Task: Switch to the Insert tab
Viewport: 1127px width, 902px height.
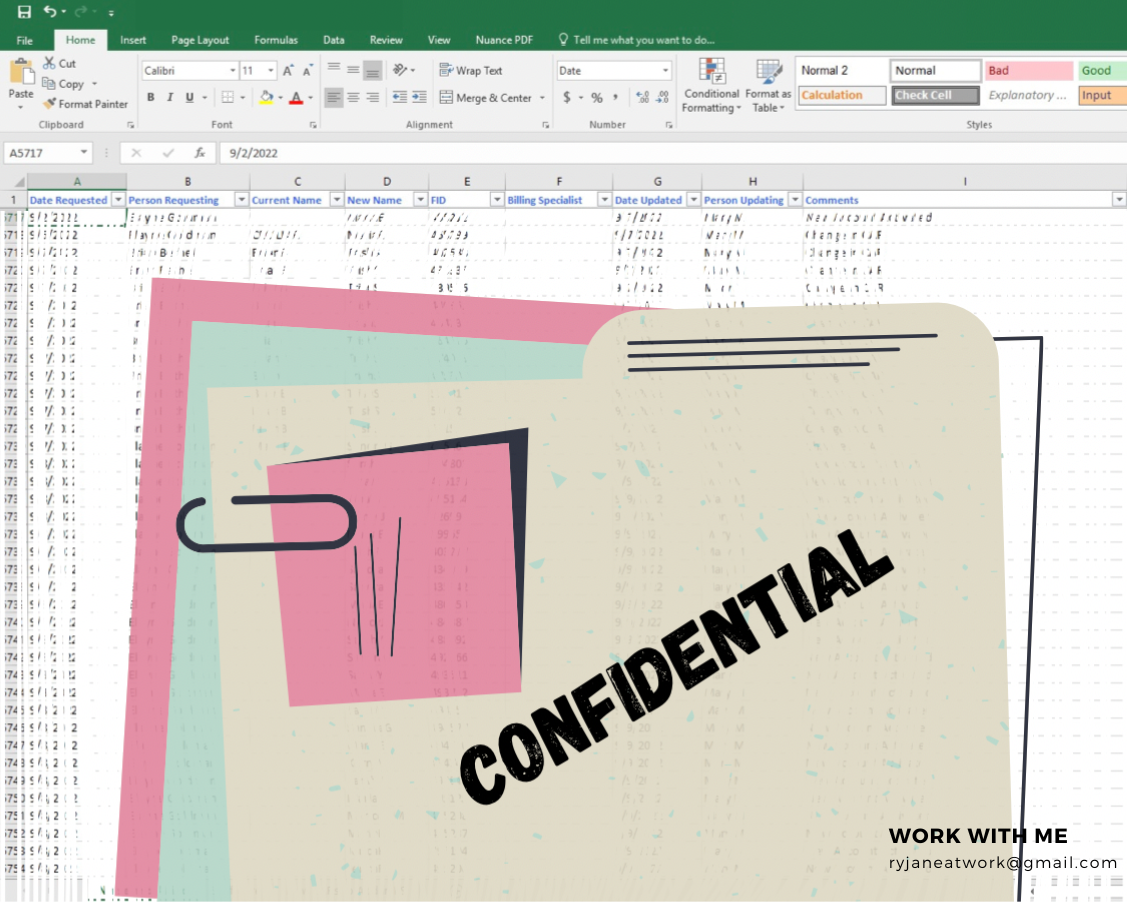Action: pos(133,40)
